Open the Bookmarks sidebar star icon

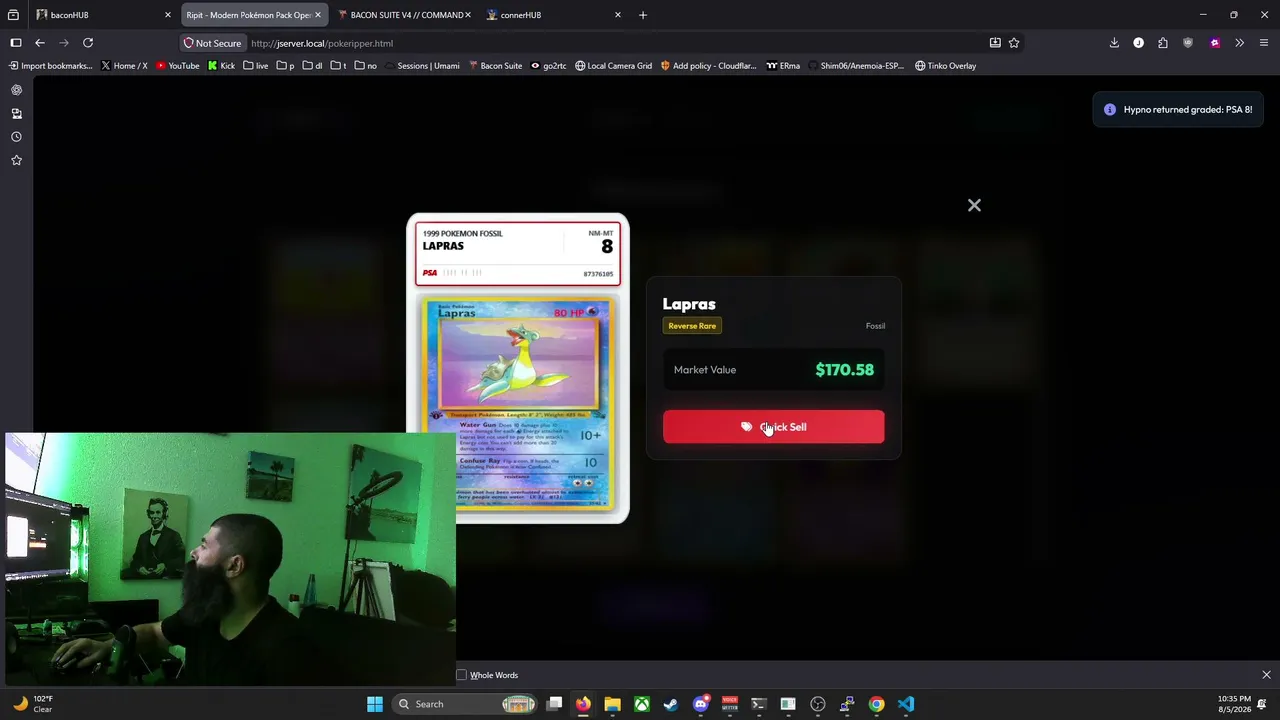(16, 160)
